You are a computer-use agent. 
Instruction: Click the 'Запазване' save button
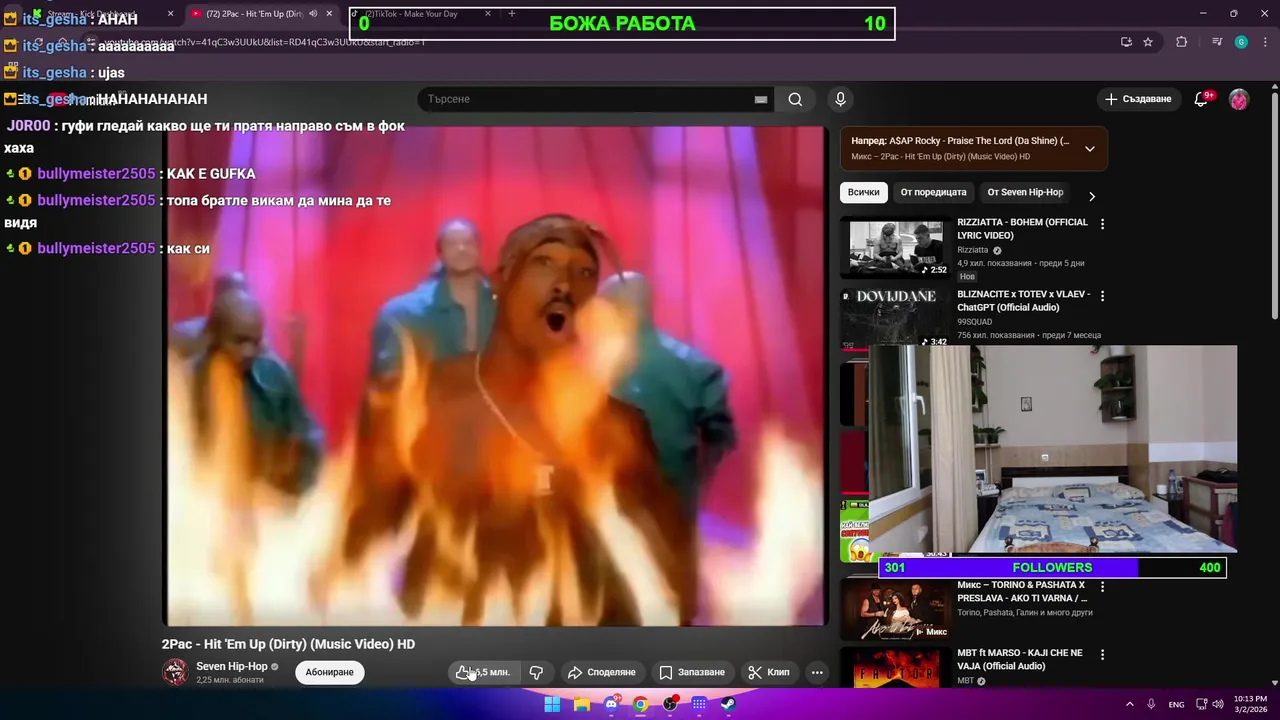click(692, 672)
